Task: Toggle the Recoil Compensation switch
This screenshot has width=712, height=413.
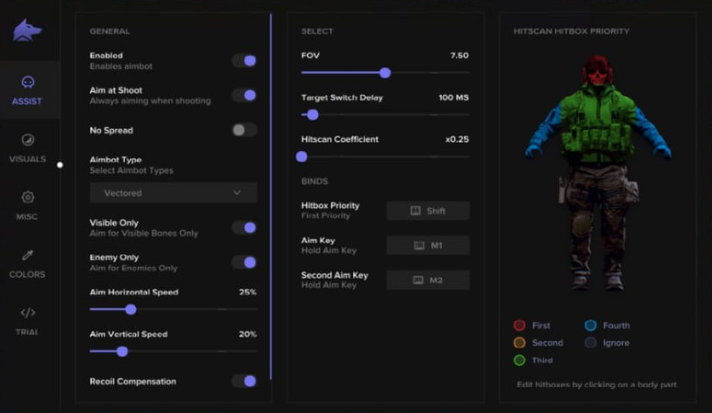Action: tap(244, 381)
